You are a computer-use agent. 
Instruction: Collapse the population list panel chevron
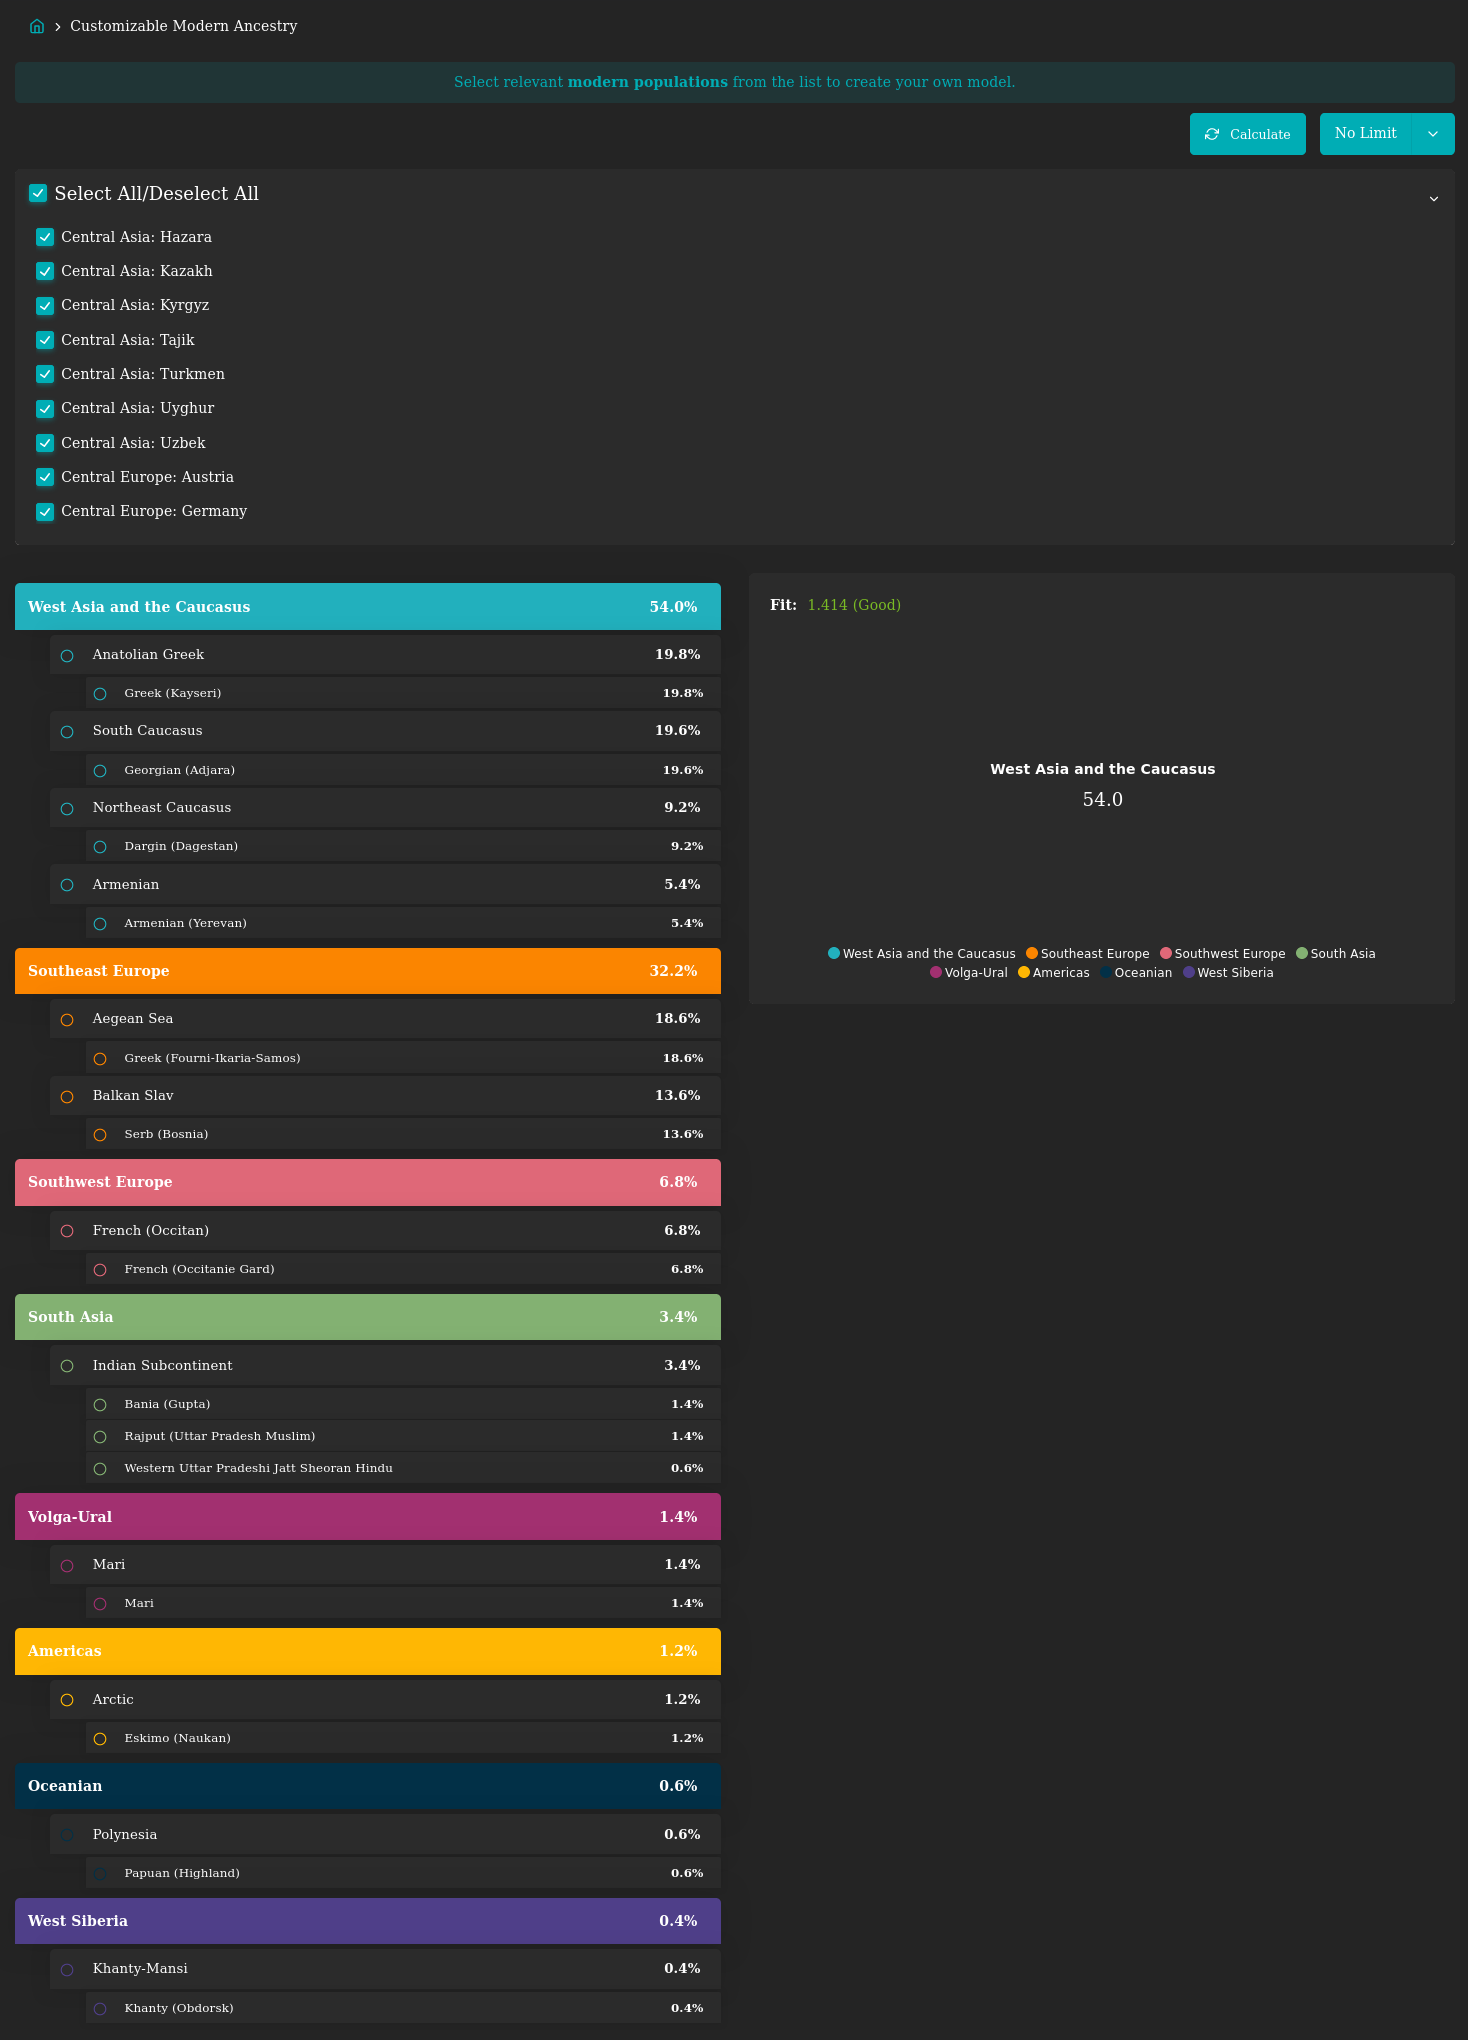[x=1434, y=199]
